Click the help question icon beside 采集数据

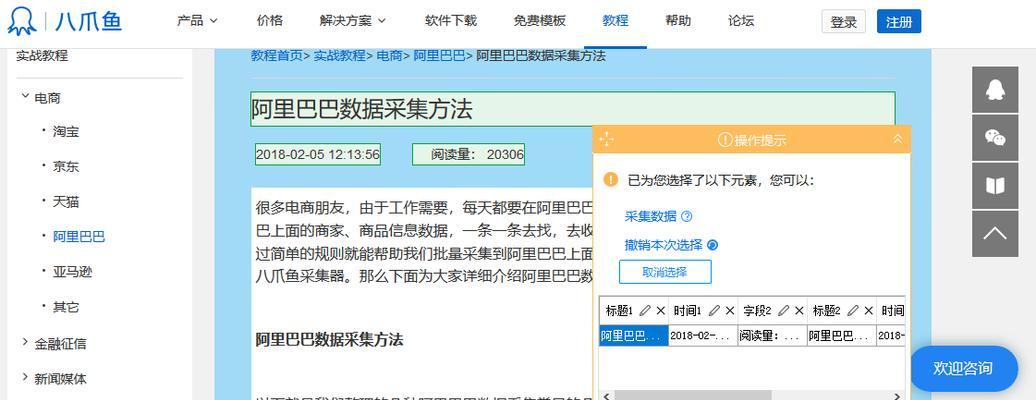pos(686,216)
